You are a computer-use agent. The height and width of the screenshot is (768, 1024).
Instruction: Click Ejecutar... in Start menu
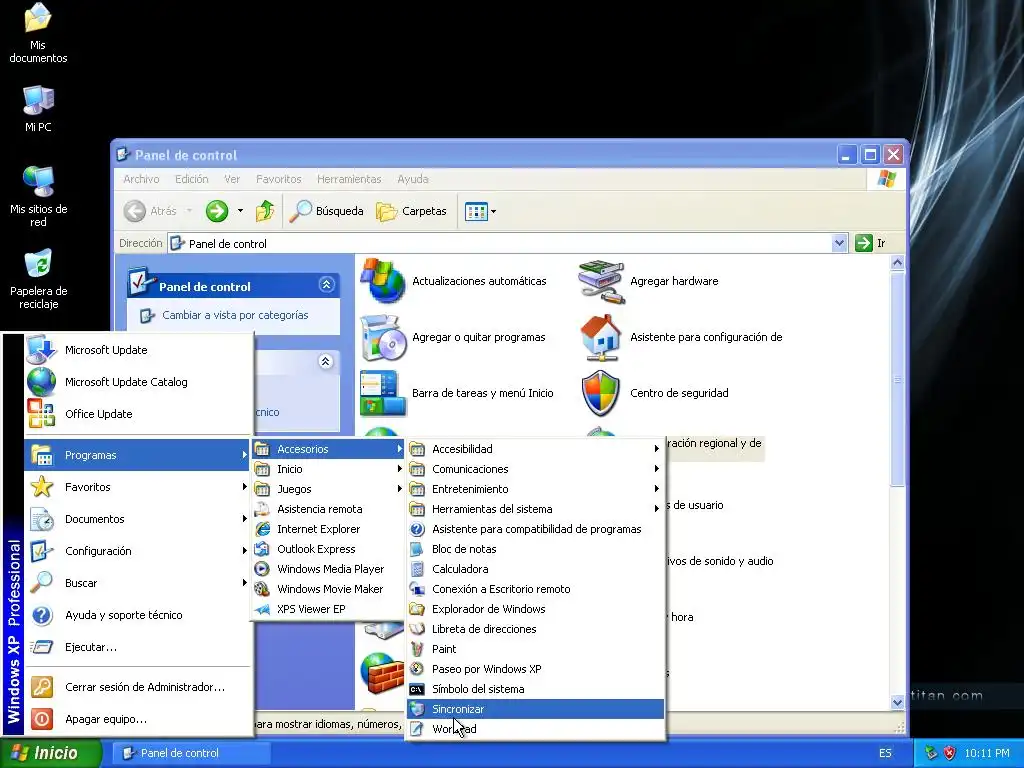tap(138, 647)
